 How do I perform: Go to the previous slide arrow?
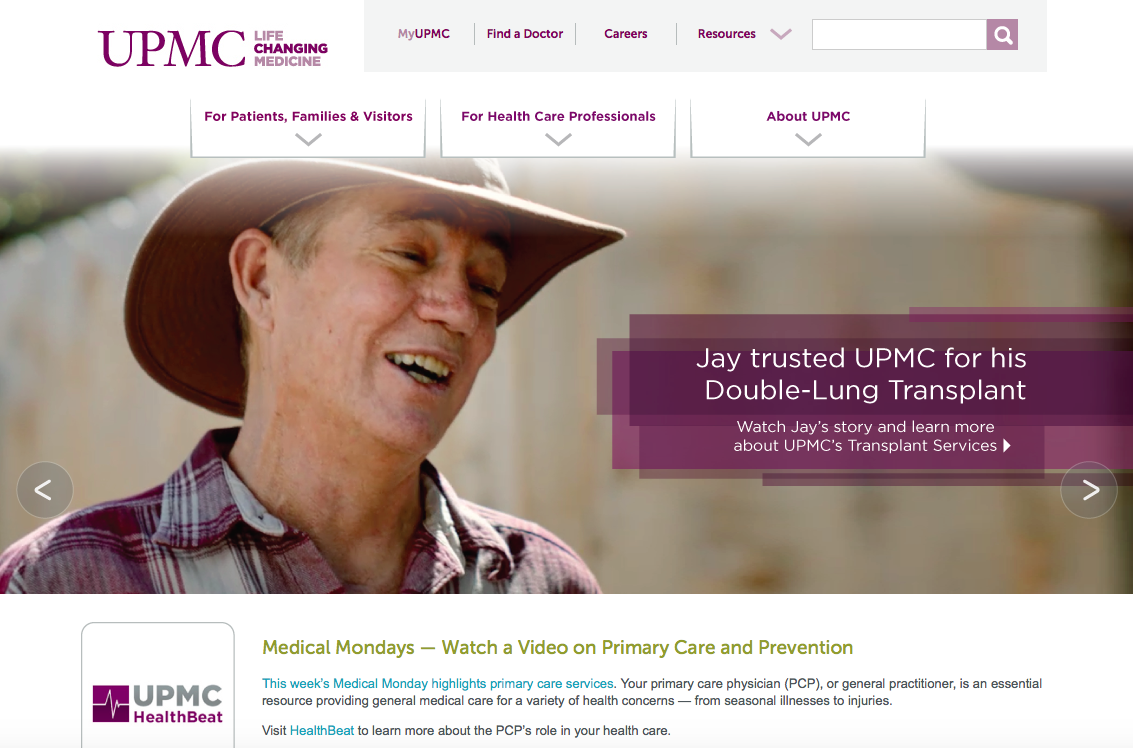45,490
